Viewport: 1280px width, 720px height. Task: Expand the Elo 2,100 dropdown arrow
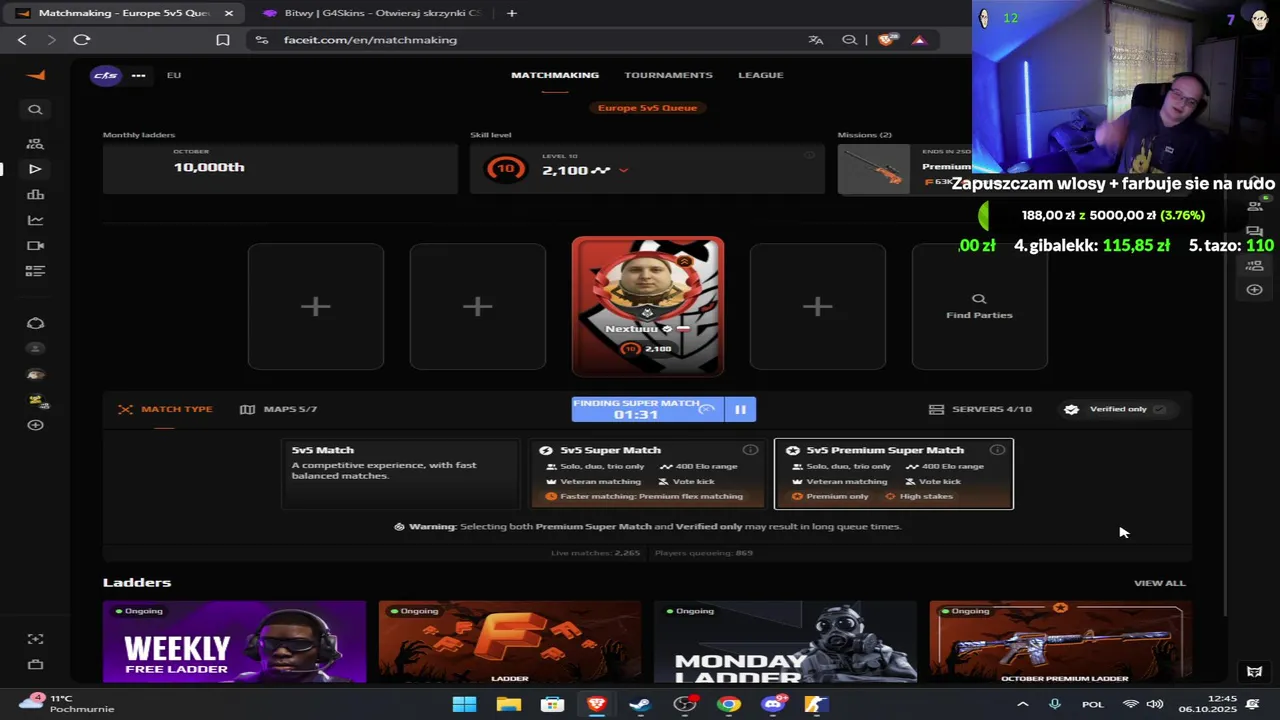pyautogui.click(x=623, y=170)
